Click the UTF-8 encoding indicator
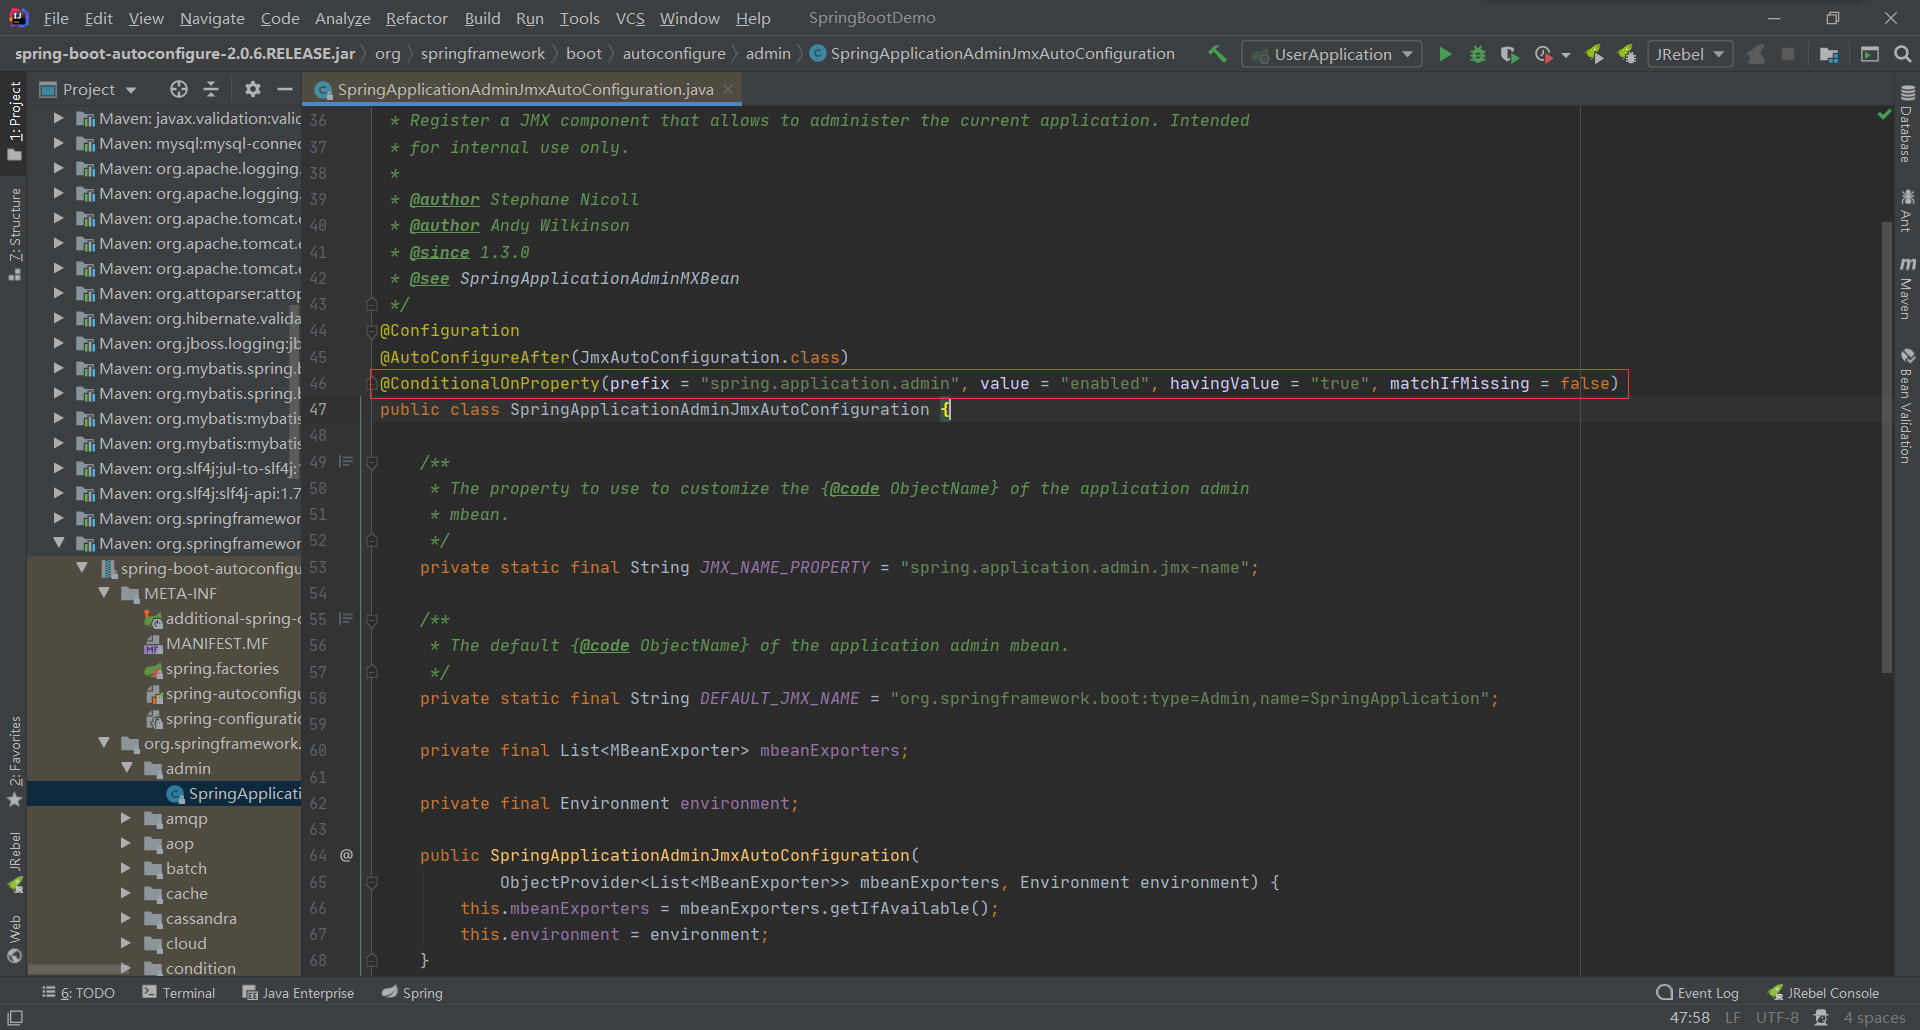The image size is (1920, 1030). (1777, 1018)
